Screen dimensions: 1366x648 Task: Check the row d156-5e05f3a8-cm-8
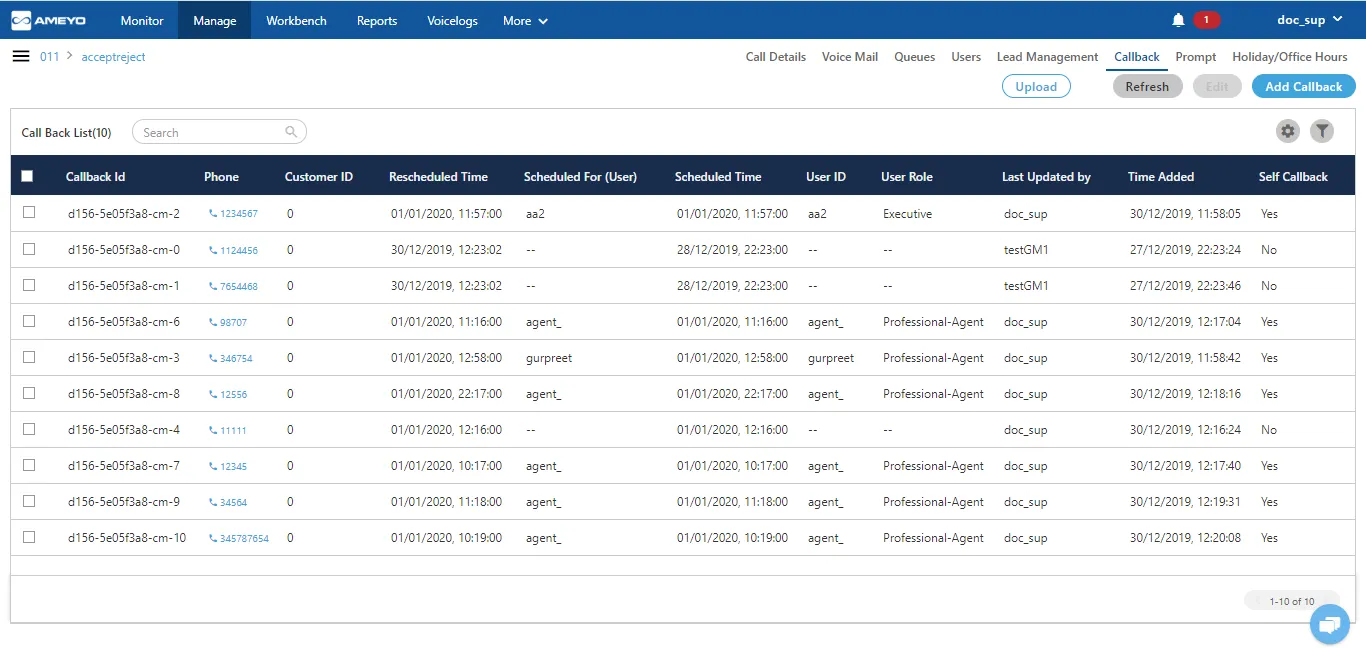(x=29, y=392)
